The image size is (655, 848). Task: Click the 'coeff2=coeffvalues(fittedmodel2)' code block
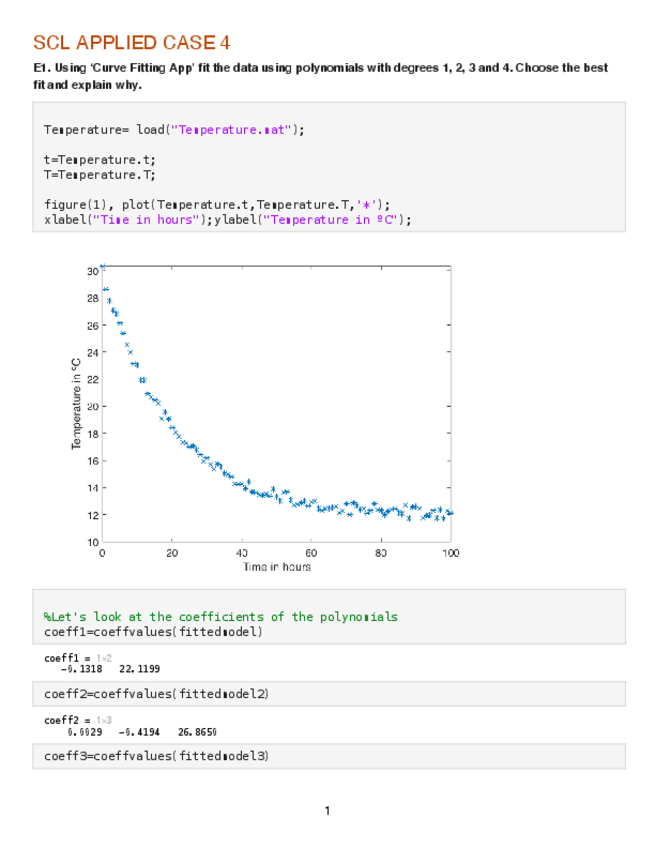[x=157, y=693]
